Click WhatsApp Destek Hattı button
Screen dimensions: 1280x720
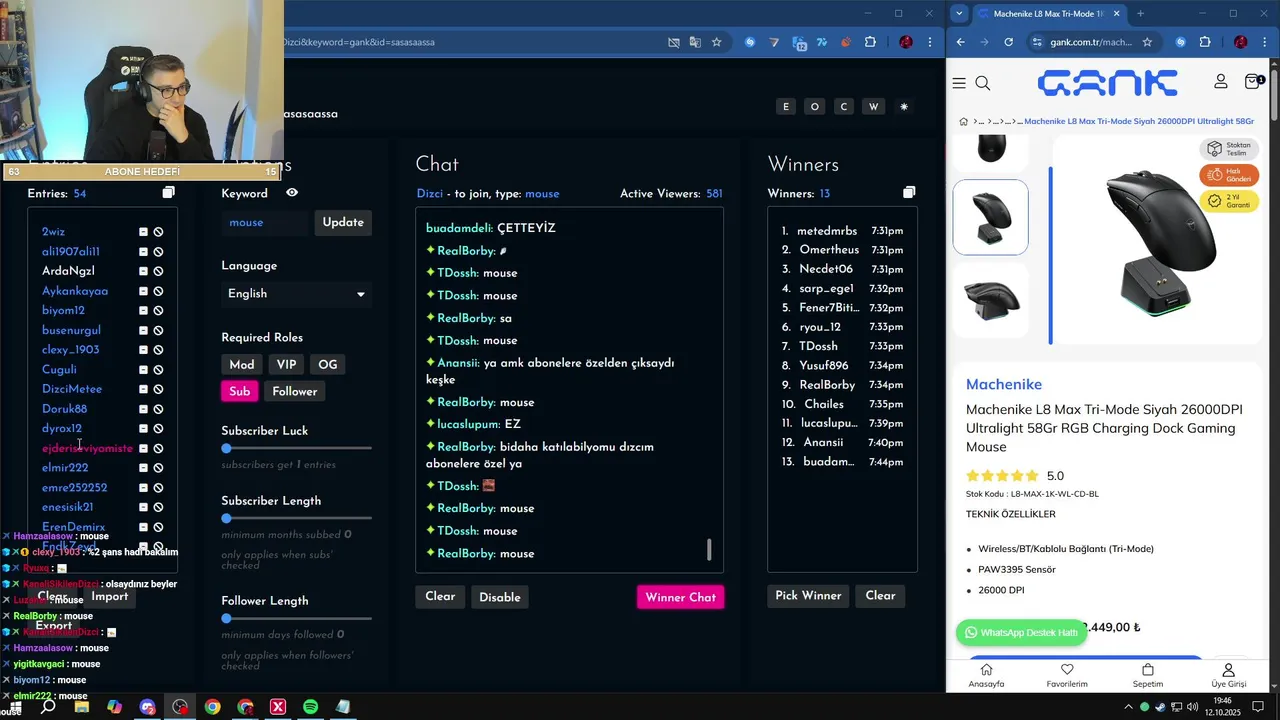pos(1021,633)
